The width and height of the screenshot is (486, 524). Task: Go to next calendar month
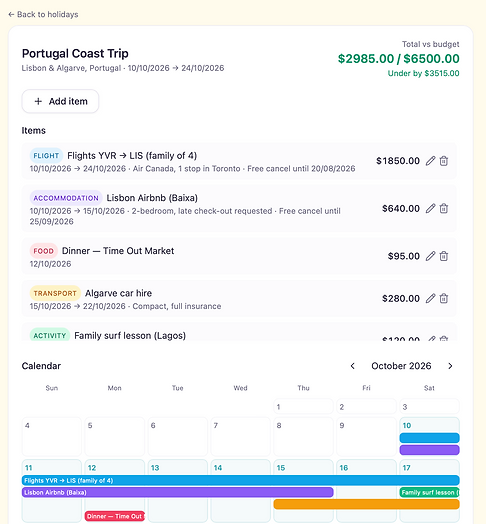(x=450, y=366)
